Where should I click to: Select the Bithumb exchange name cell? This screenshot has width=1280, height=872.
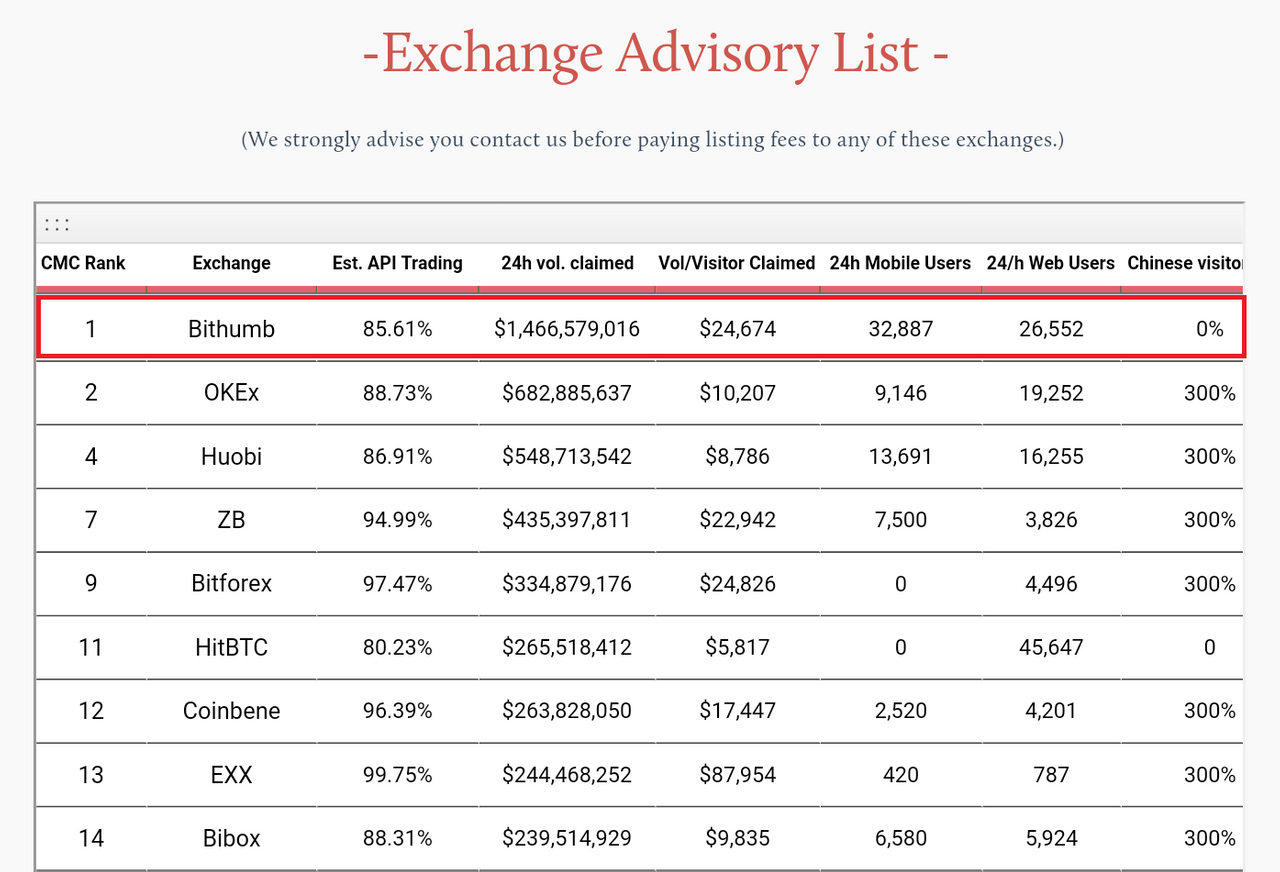(x=231, y=328)
